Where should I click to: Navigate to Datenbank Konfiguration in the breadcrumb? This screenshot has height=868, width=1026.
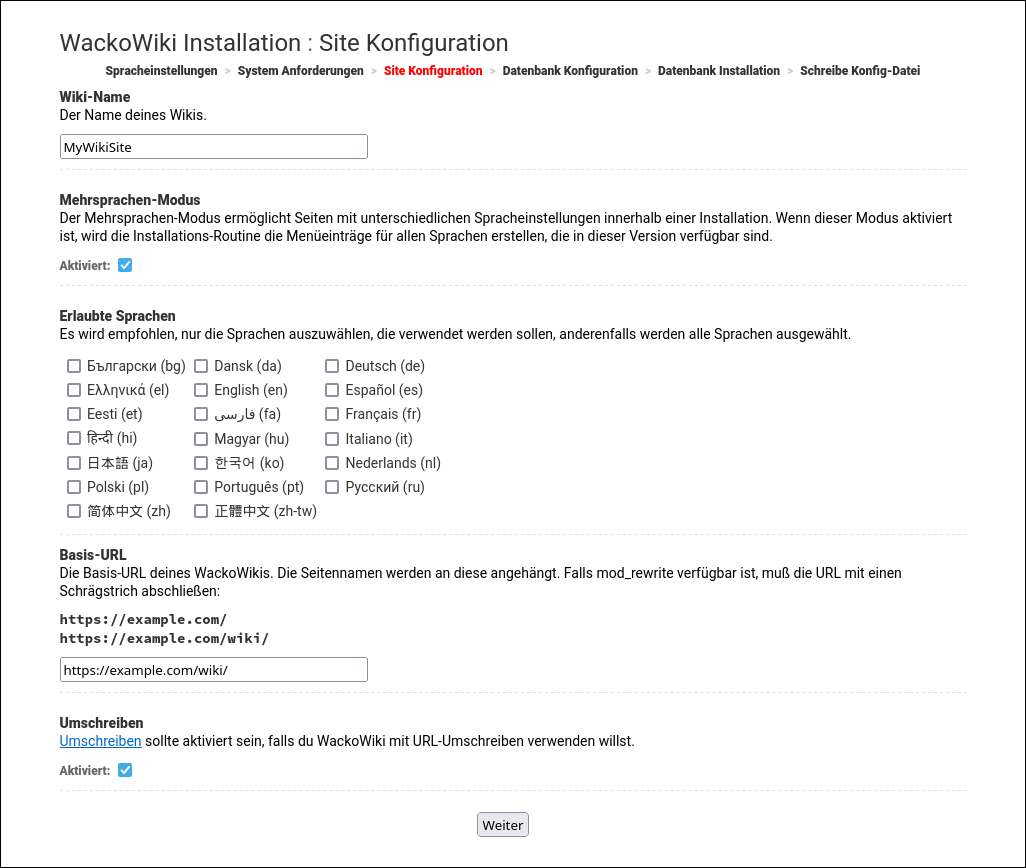pos(570,71)
